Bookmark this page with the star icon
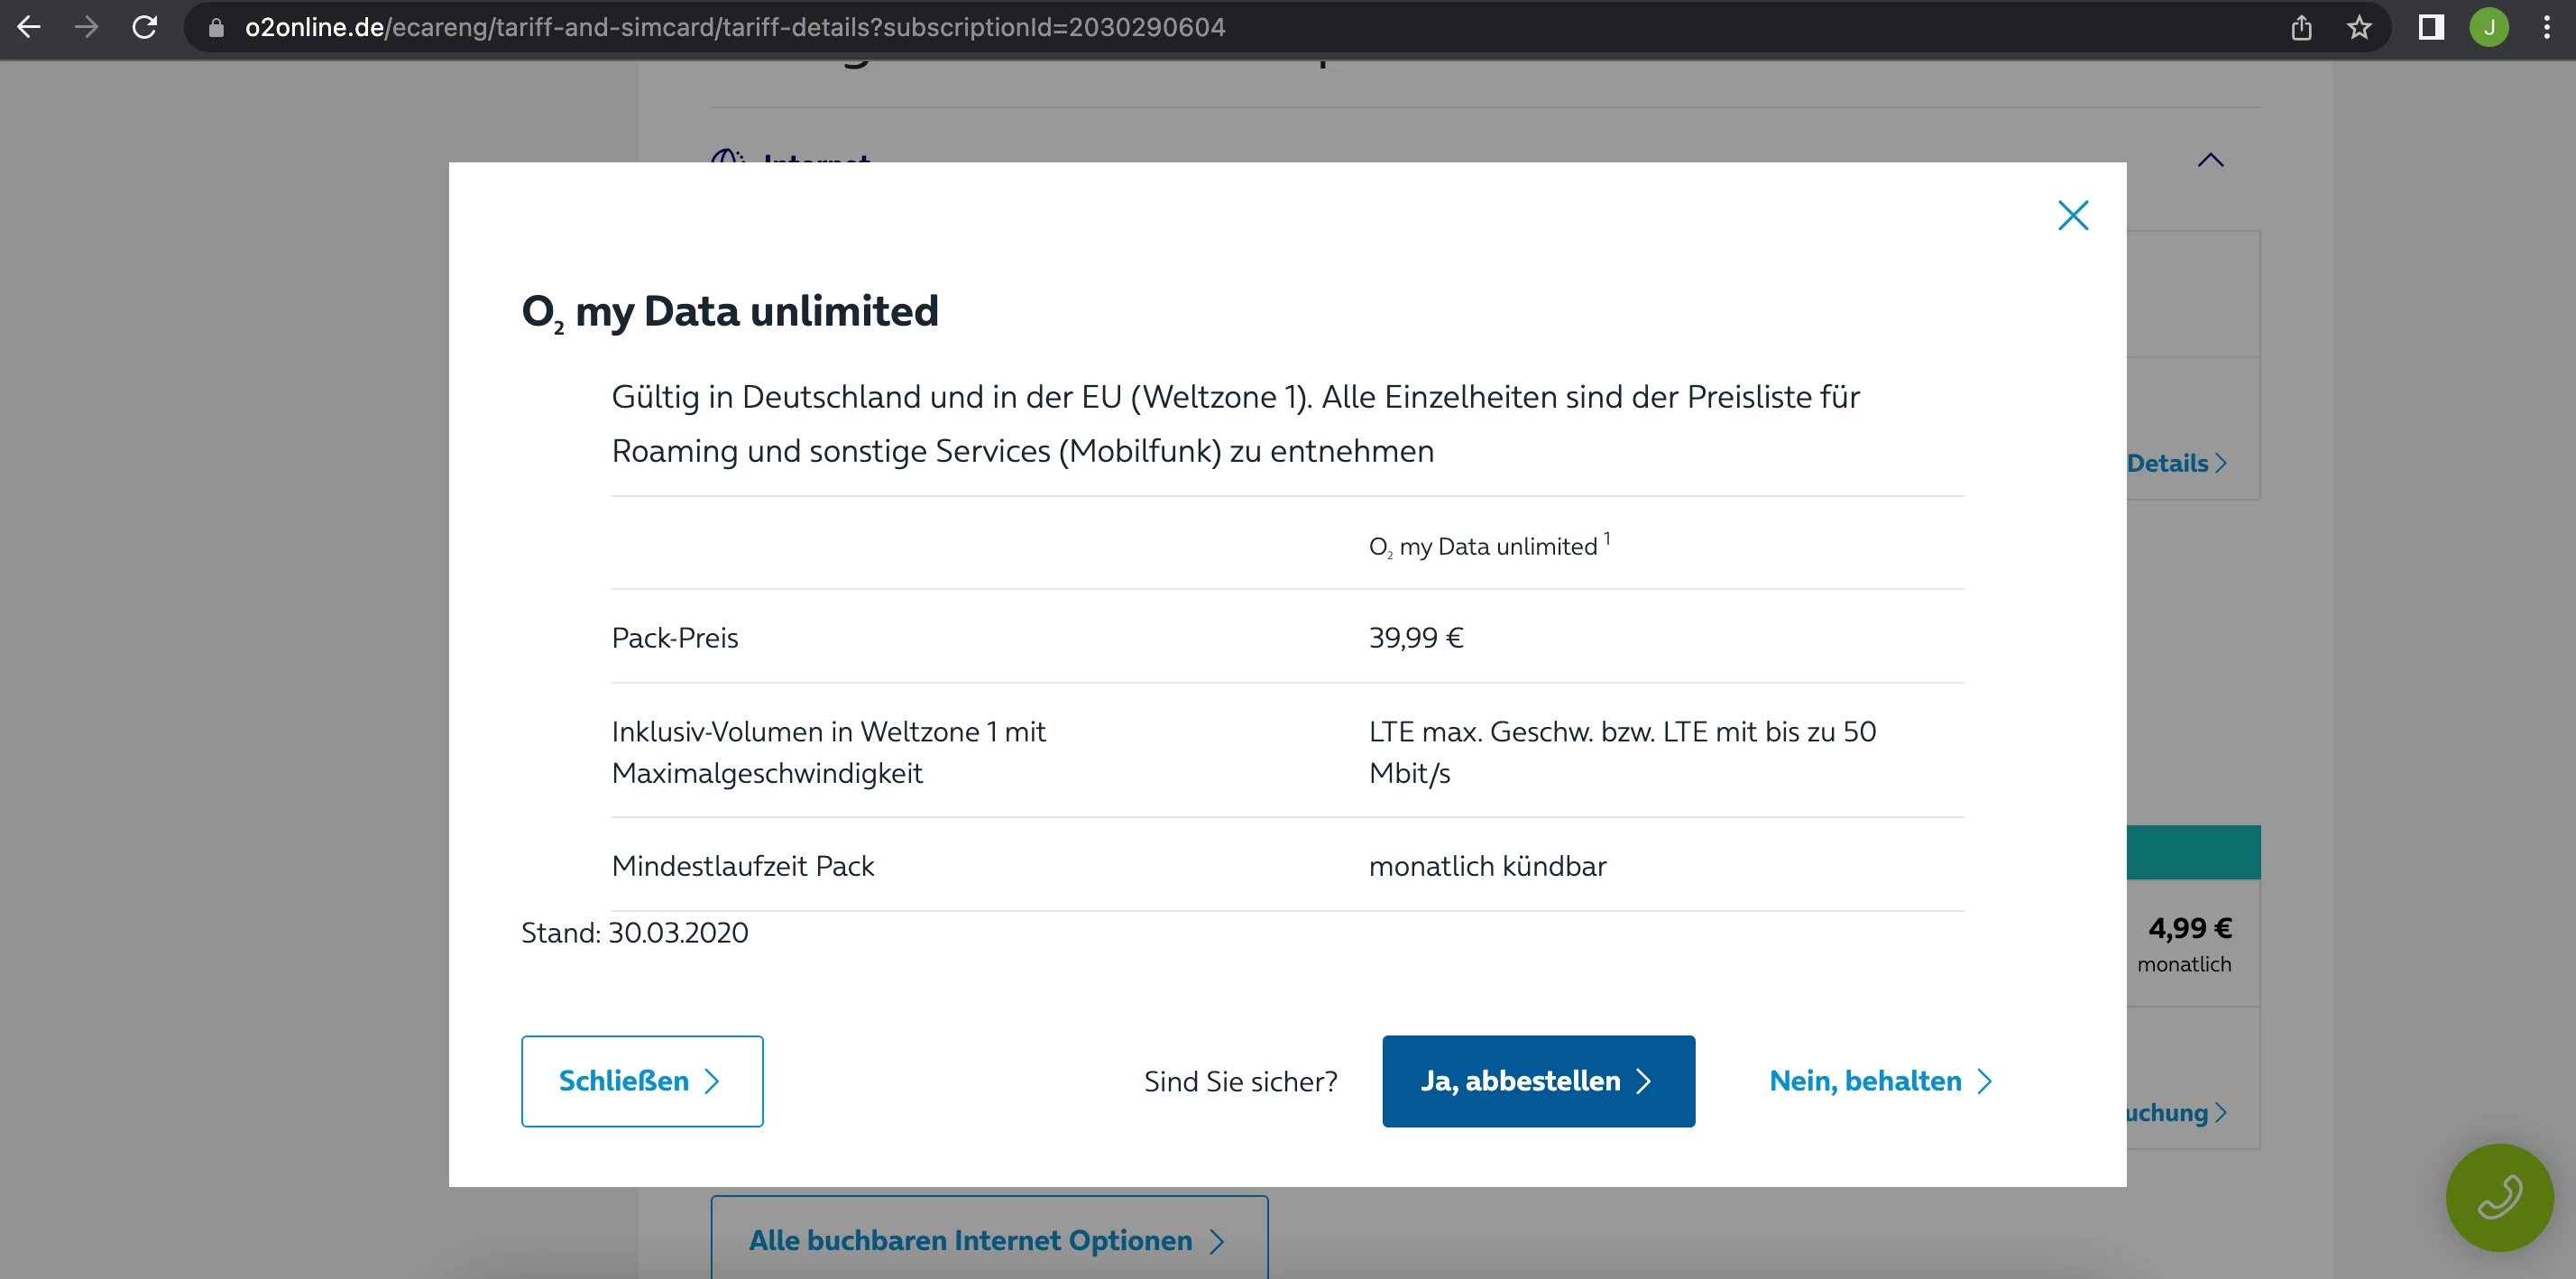Viewport: 2576px width, 1279px height. (x=2359, y=27)
